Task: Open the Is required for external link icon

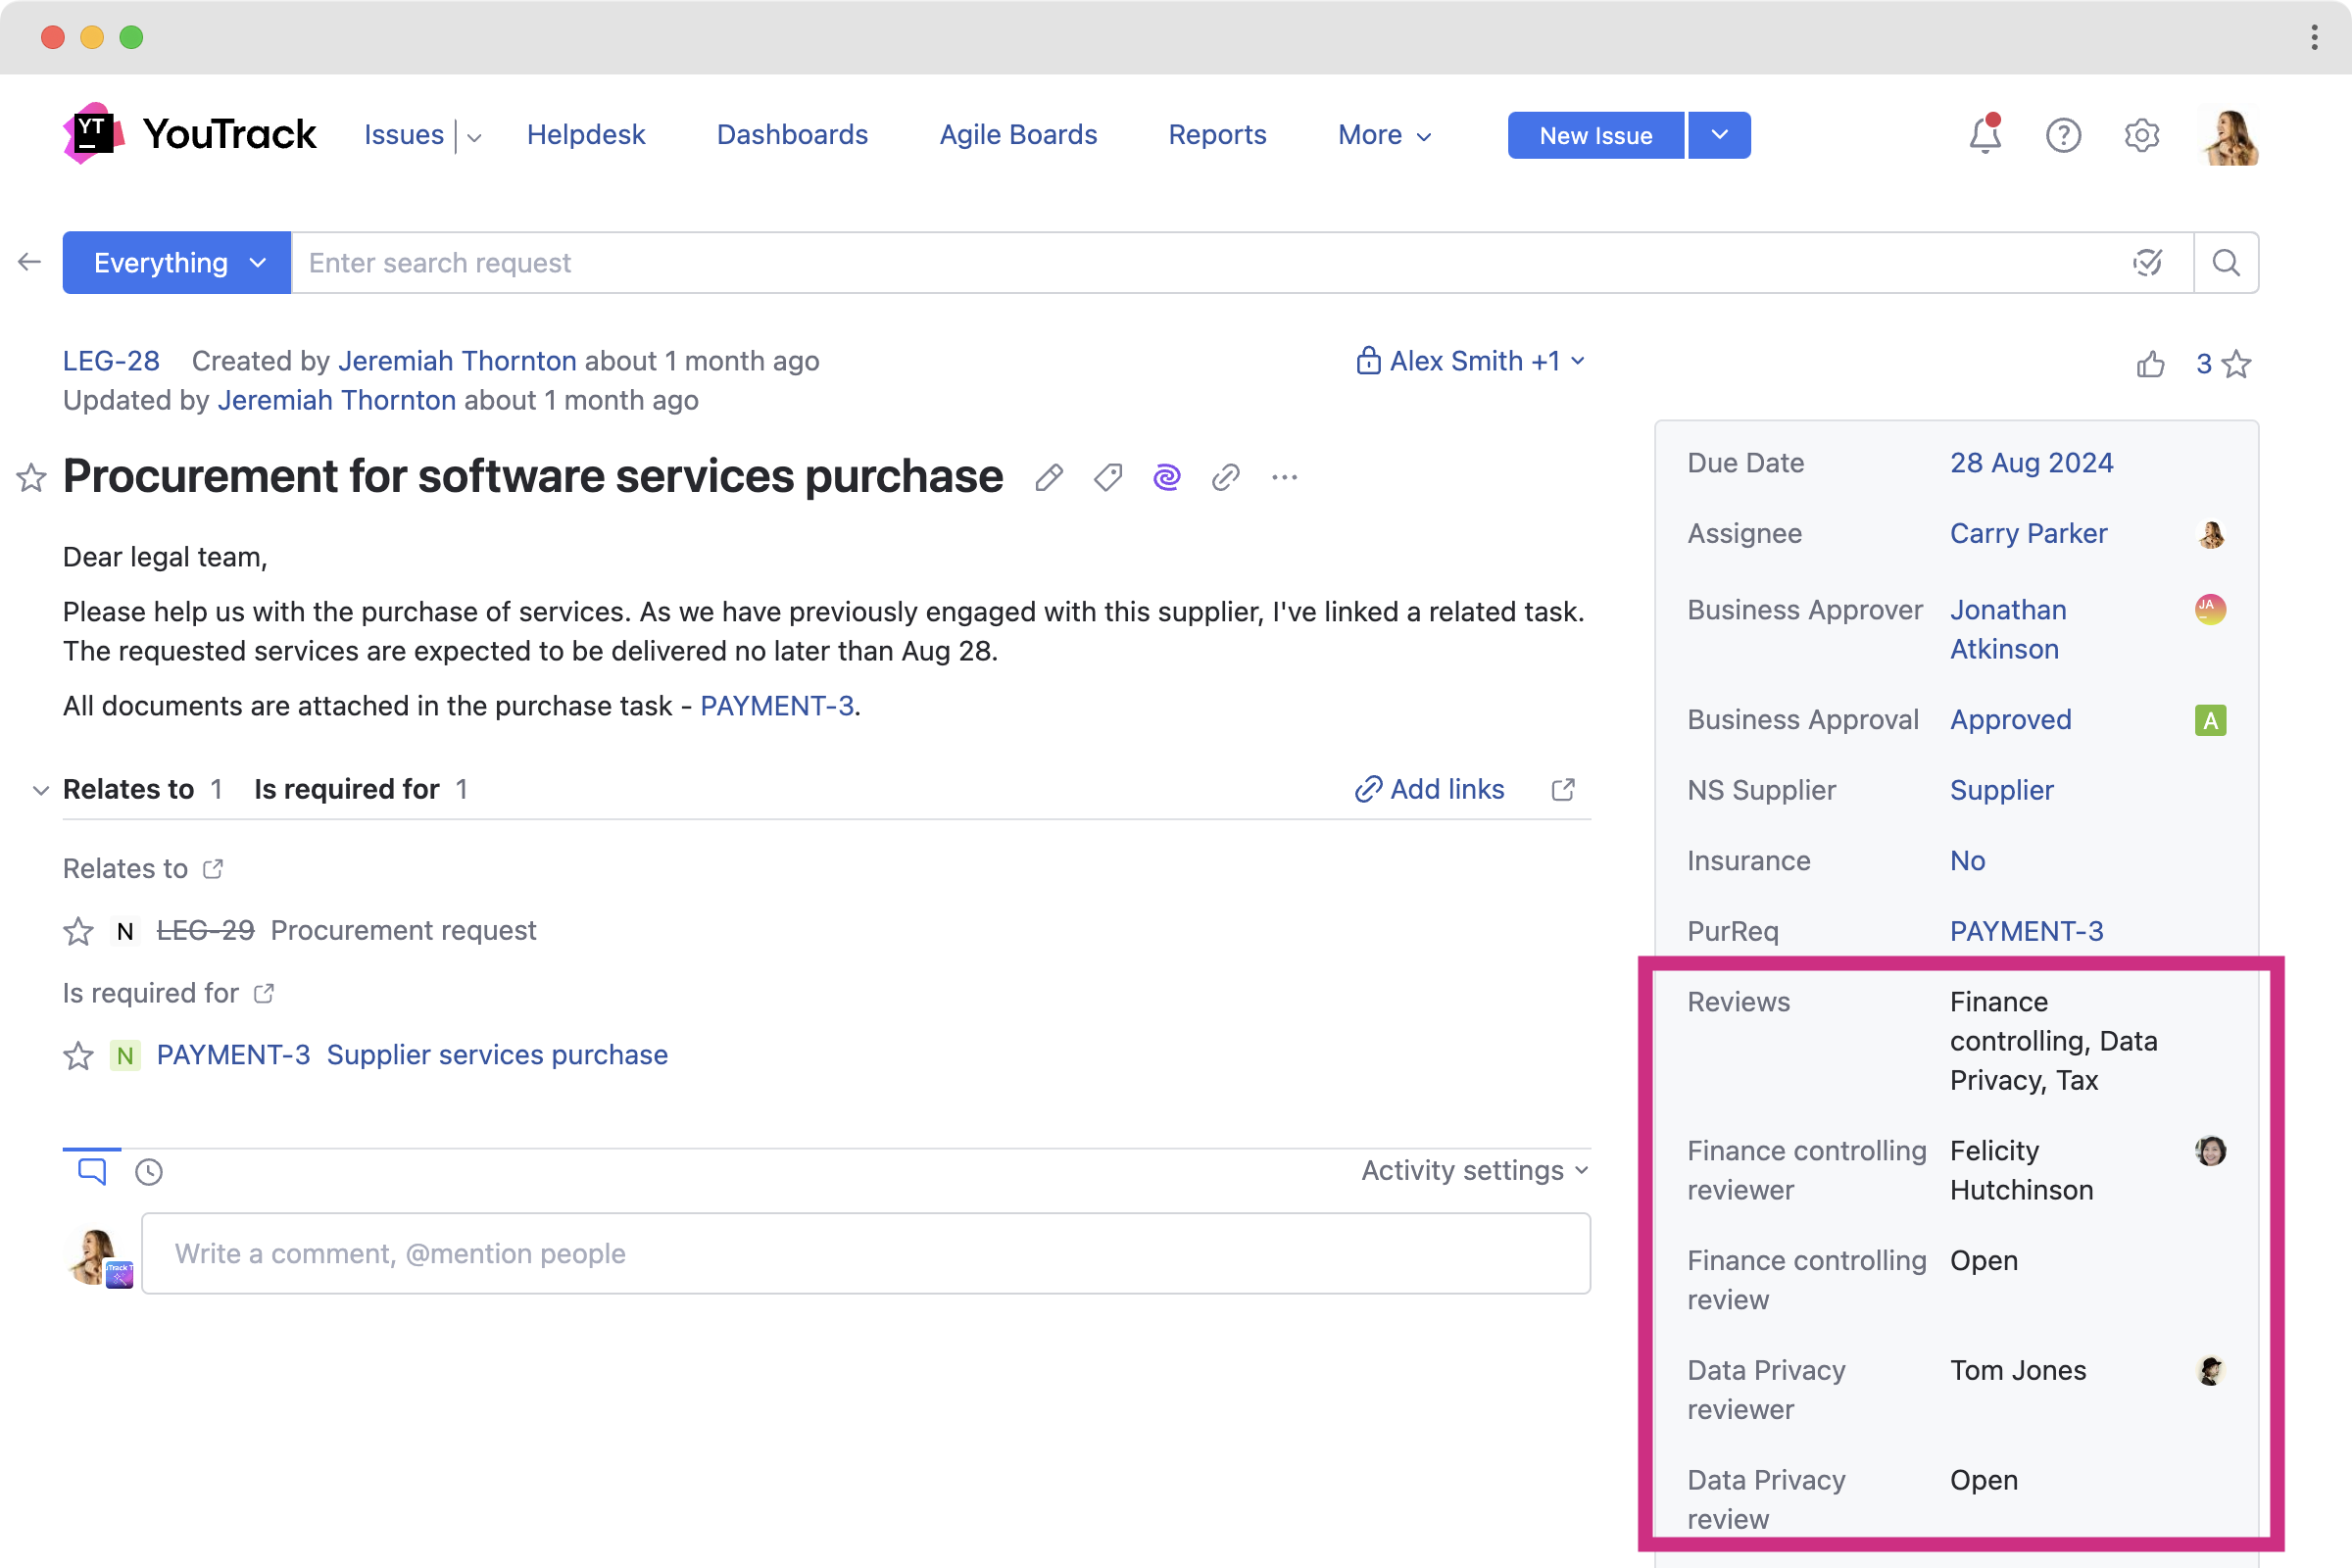Action: pos(264,993)
